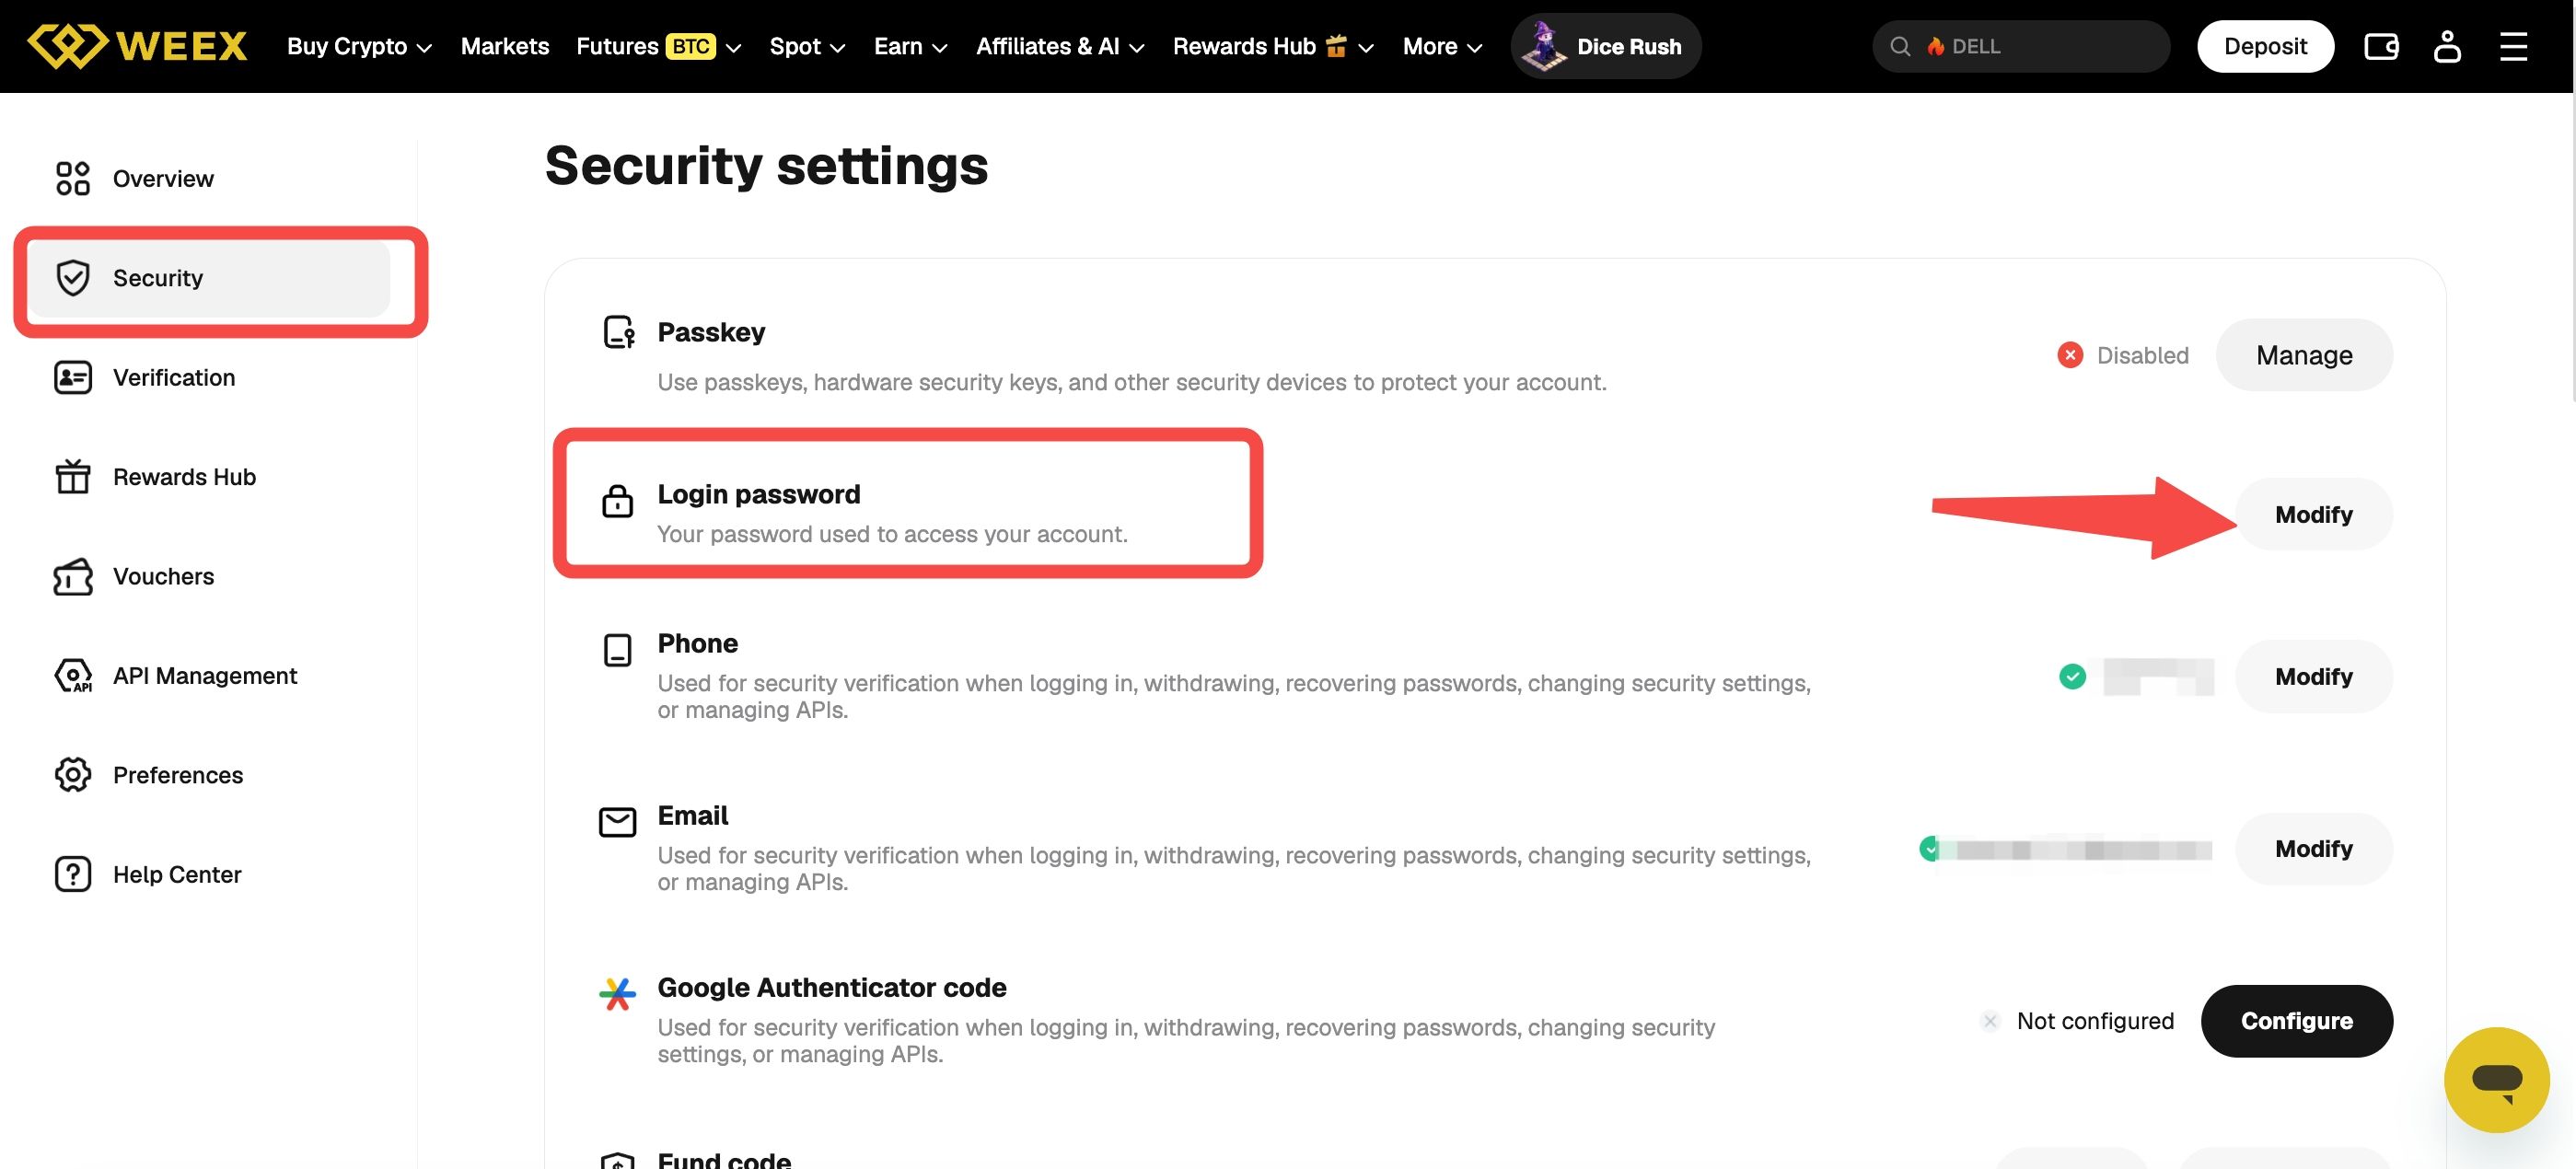The height and width of the screenshot is (1169, 2576).
Task: Click the Verification ID card icon
Action: (x=73, y=378)
